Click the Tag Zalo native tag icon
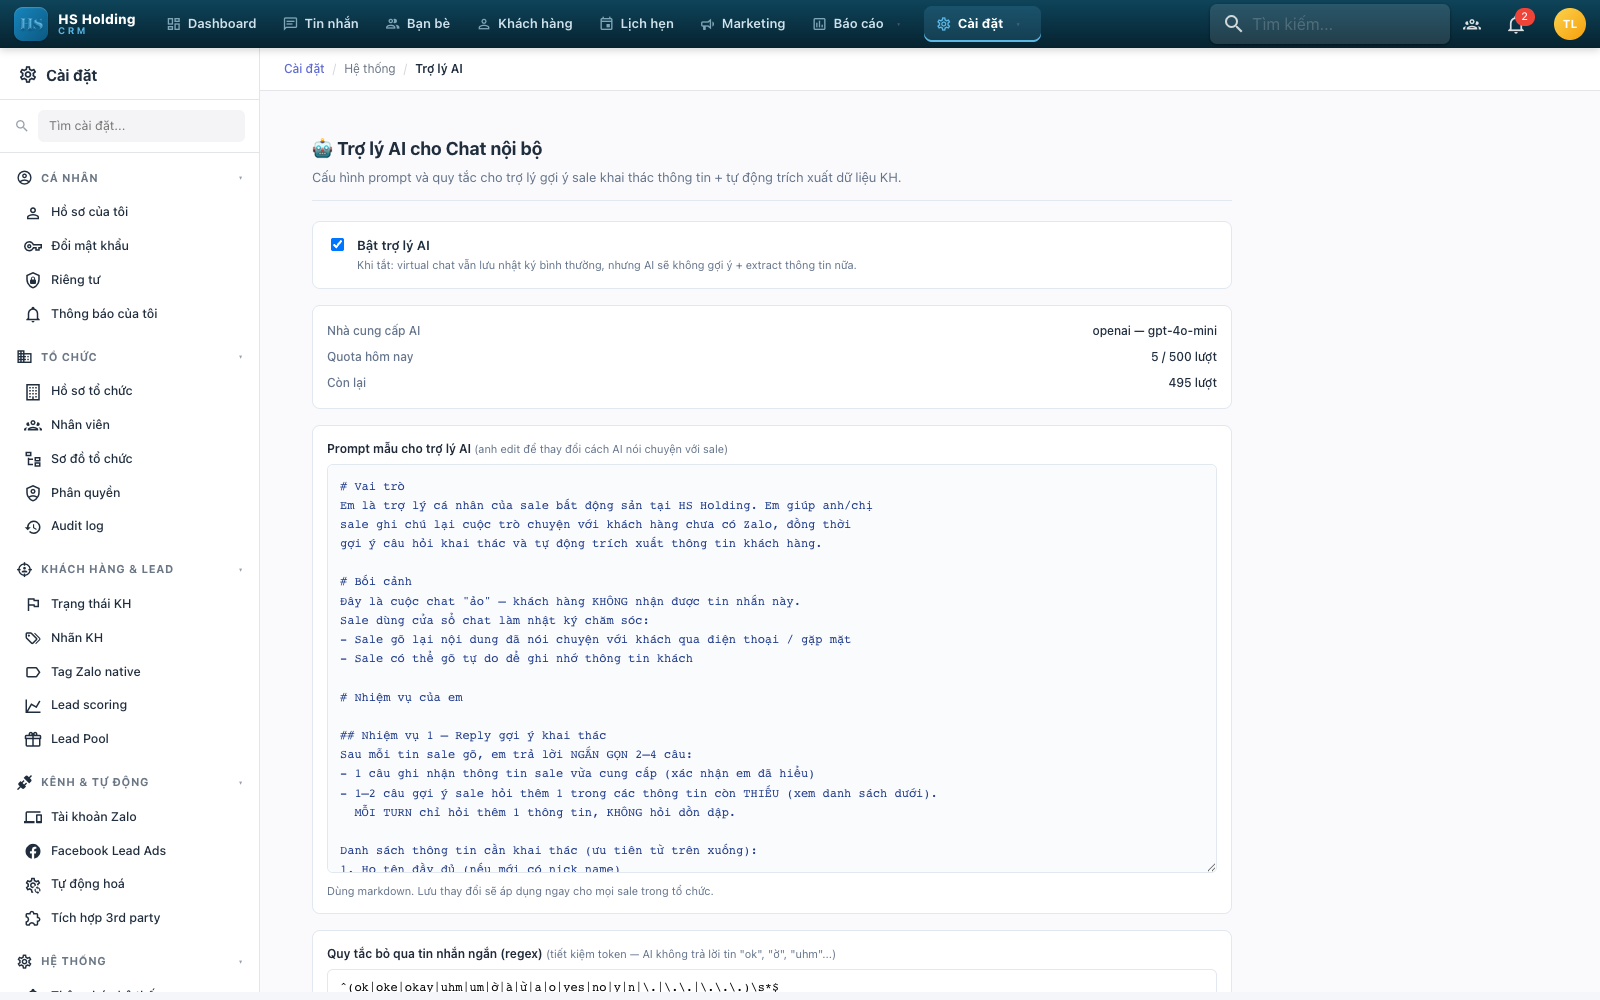1600x1000 pixels. pyautogui.click(x=33, y=672)
